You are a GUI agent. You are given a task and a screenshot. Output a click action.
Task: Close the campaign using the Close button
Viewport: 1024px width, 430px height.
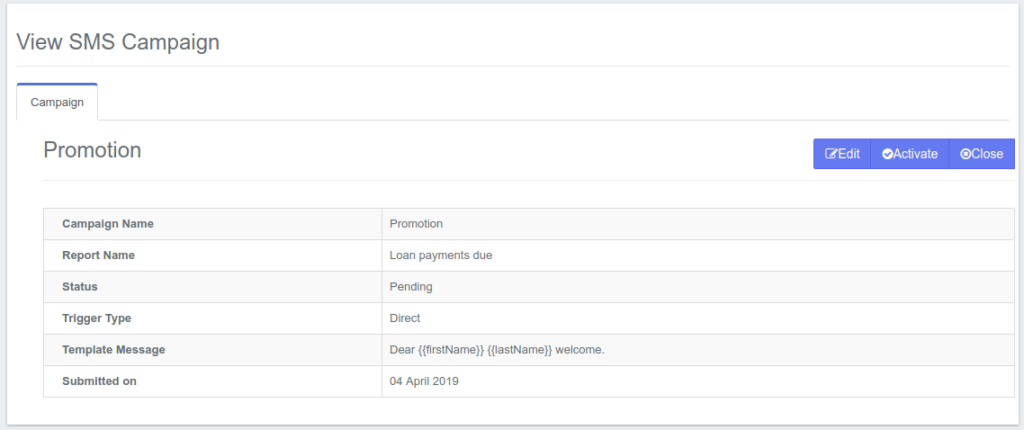pyautogui.click(x=981, y=154)
